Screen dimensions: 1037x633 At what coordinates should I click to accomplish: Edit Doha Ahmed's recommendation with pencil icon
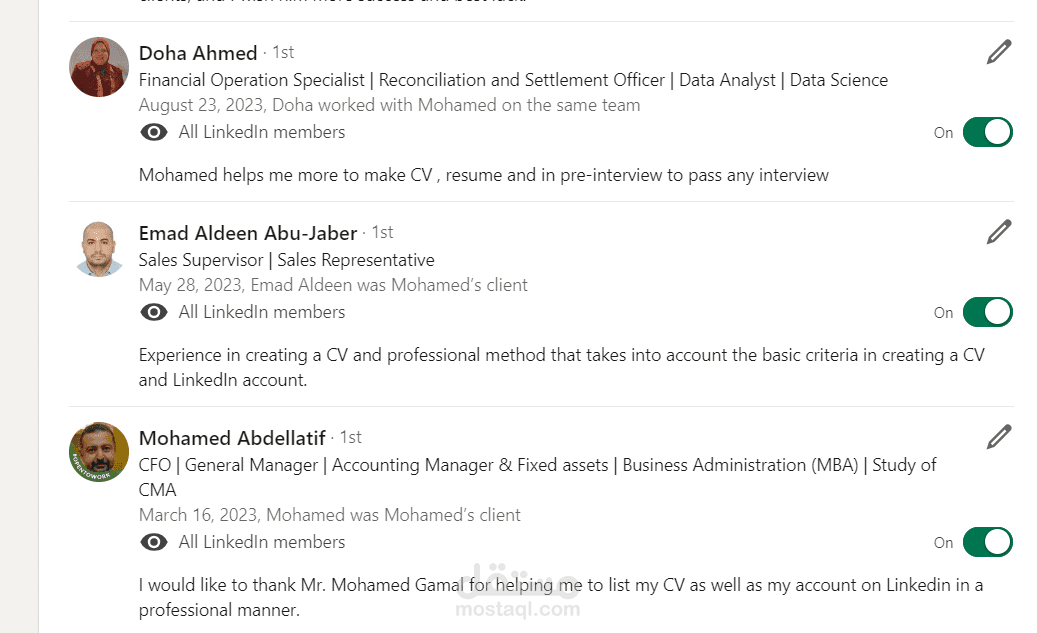tap(999, 52)
